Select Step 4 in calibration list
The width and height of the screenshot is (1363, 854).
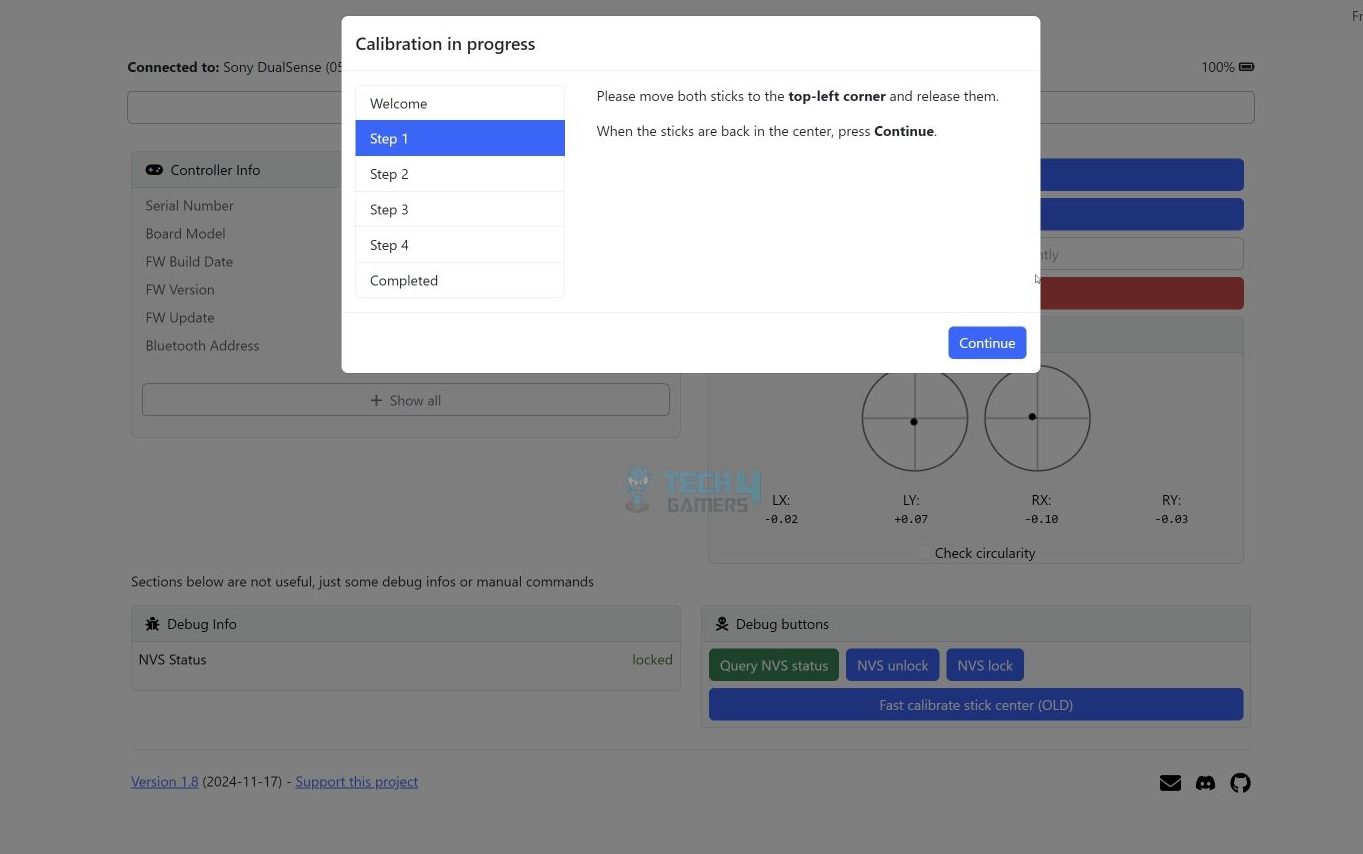click(x=460, y=245)
